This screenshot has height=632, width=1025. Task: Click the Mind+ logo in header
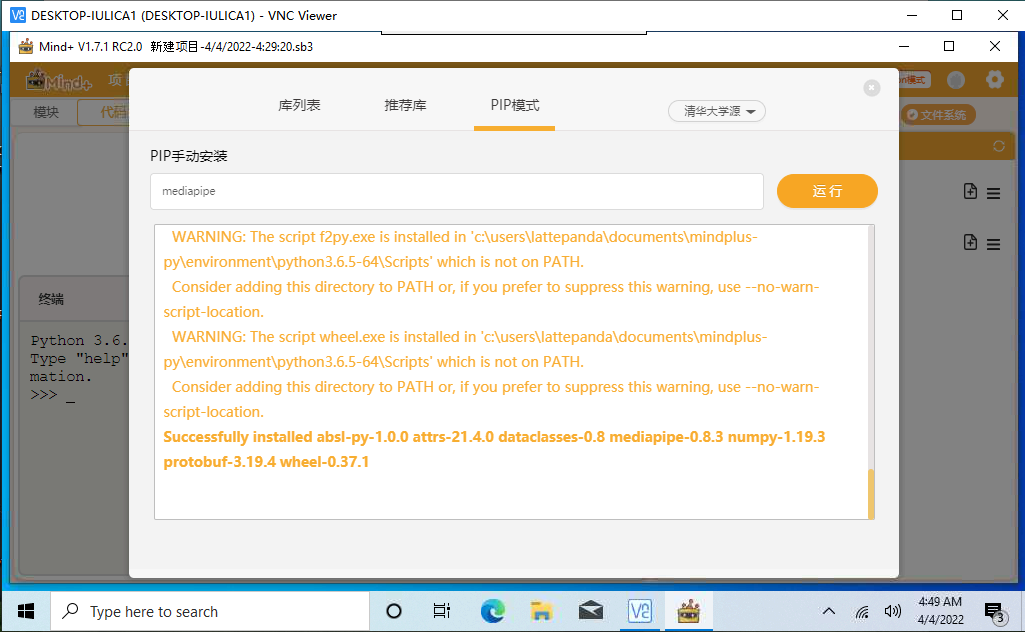[59, 80]
